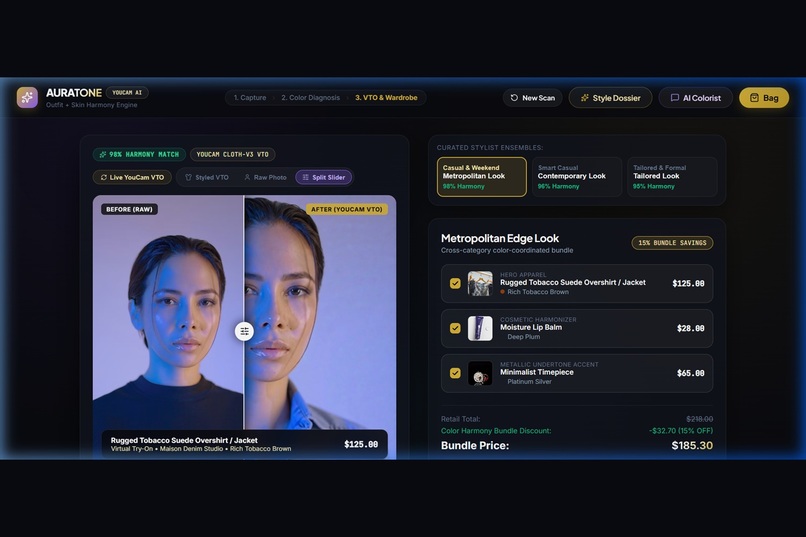Click the 15% Bundle Savings badge
The height and width of the screenshot is (537, 806).
click(x=672, y=243)
